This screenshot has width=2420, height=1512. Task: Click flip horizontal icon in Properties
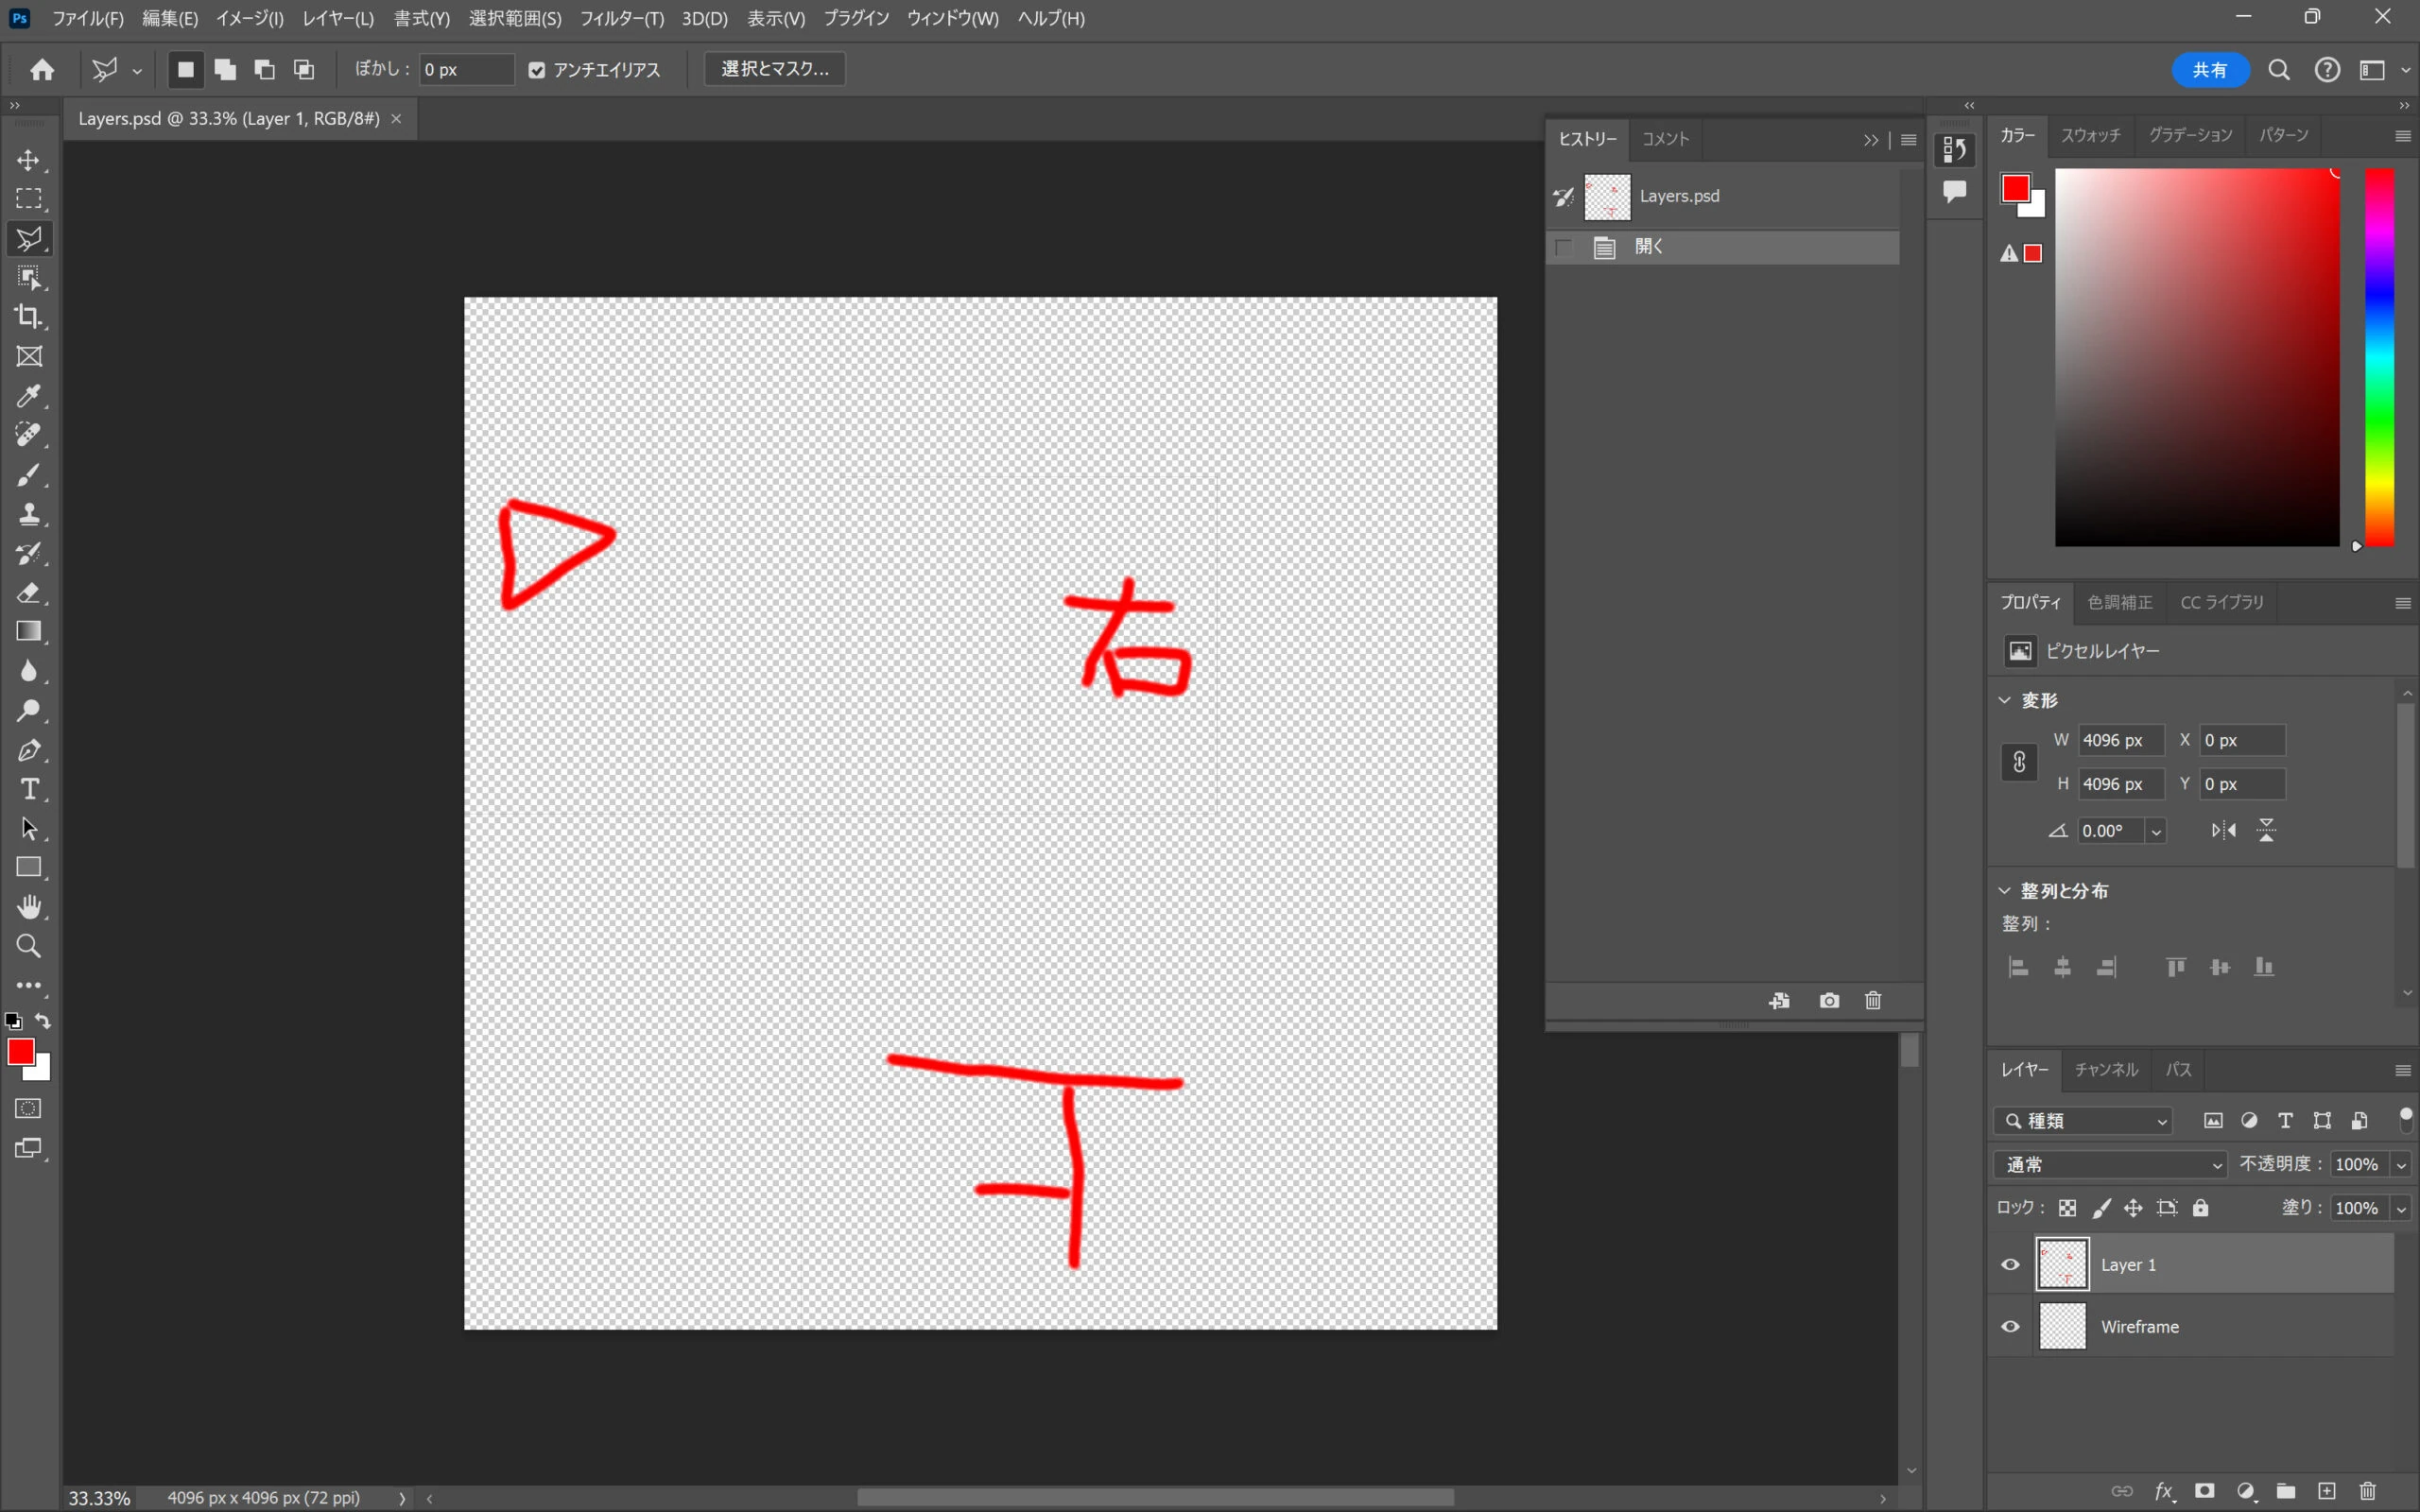pyautogui.click(x=2223, y=830)
